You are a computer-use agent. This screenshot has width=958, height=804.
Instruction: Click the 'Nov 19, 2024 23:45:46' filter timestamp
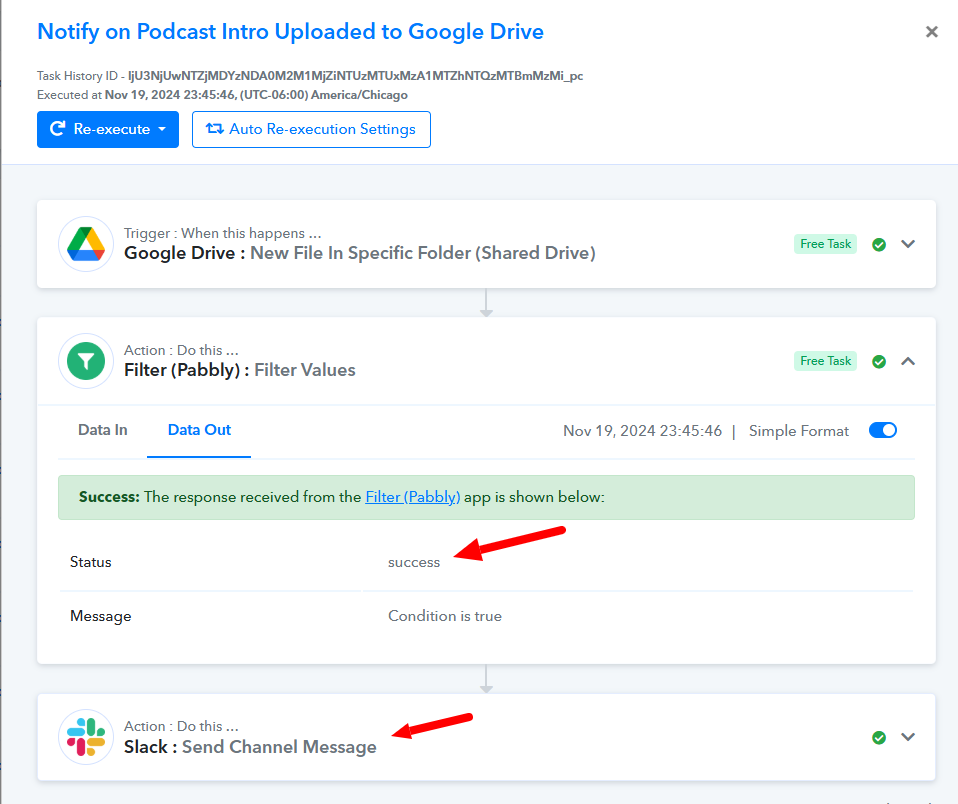point(642,431)
